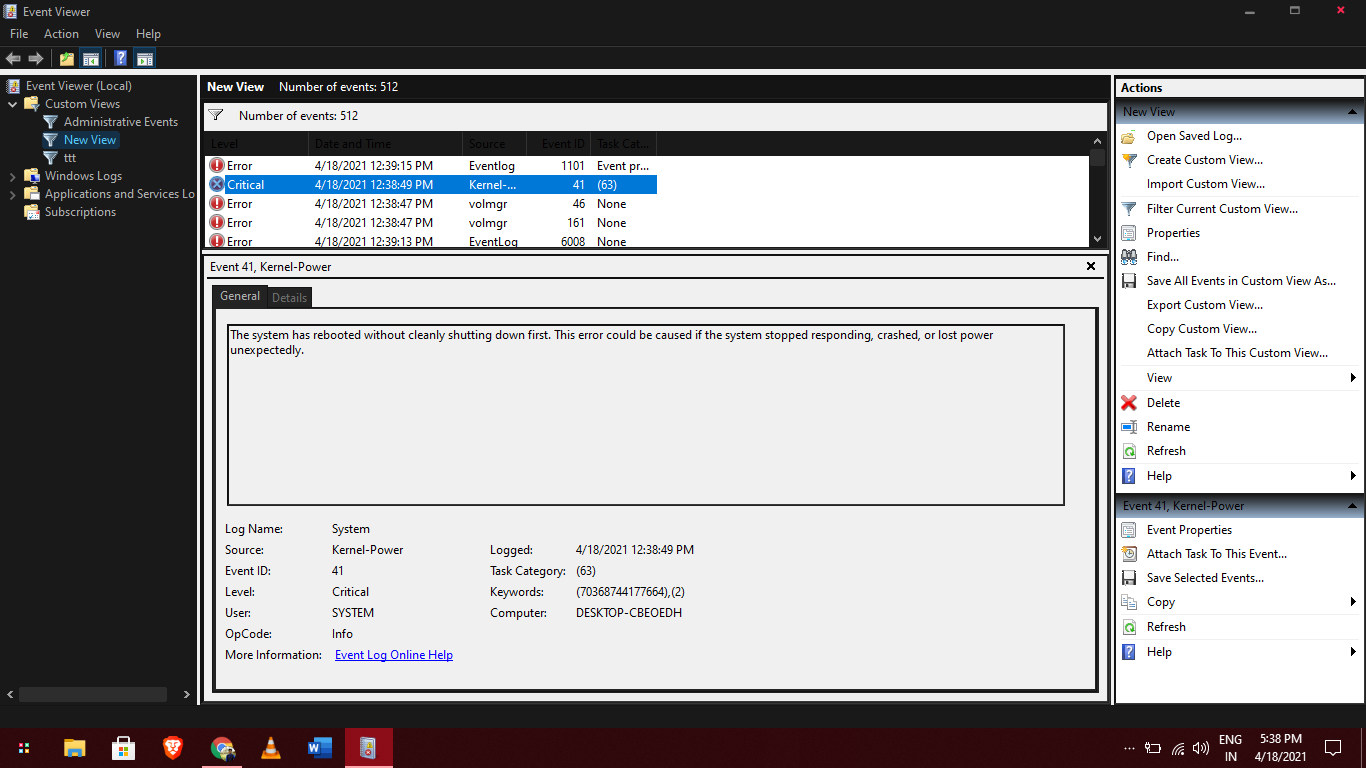Click the left tree pane horizontal scrollbar

(x=93, y=694)
